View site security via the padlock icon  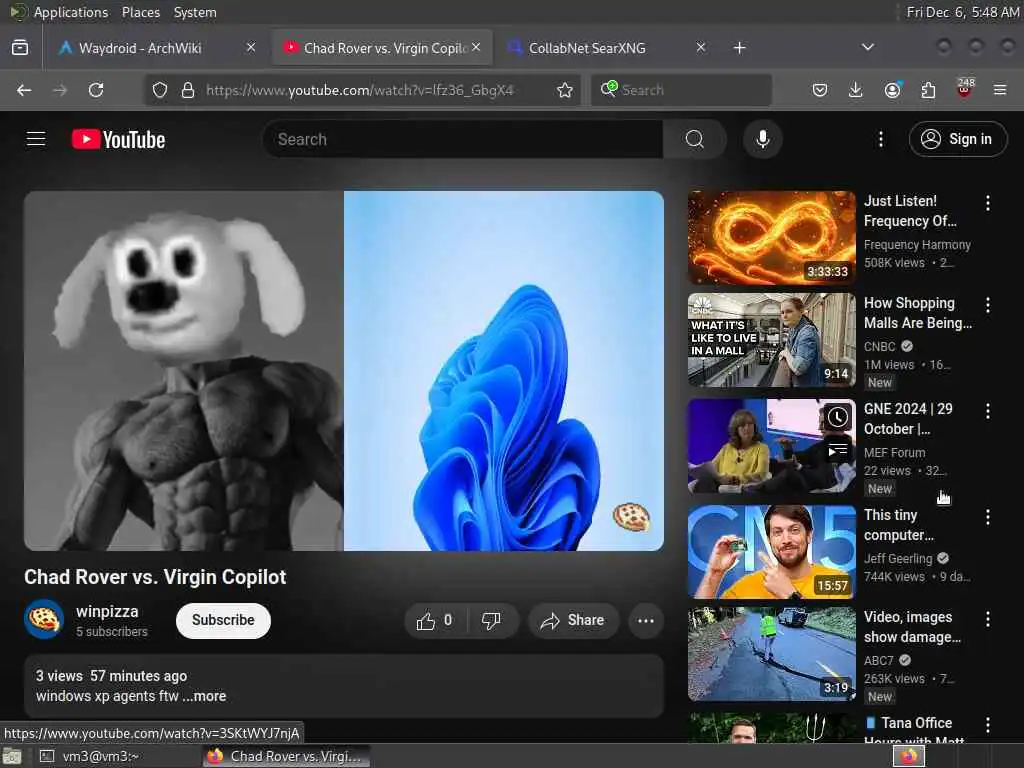pos(188,90)
